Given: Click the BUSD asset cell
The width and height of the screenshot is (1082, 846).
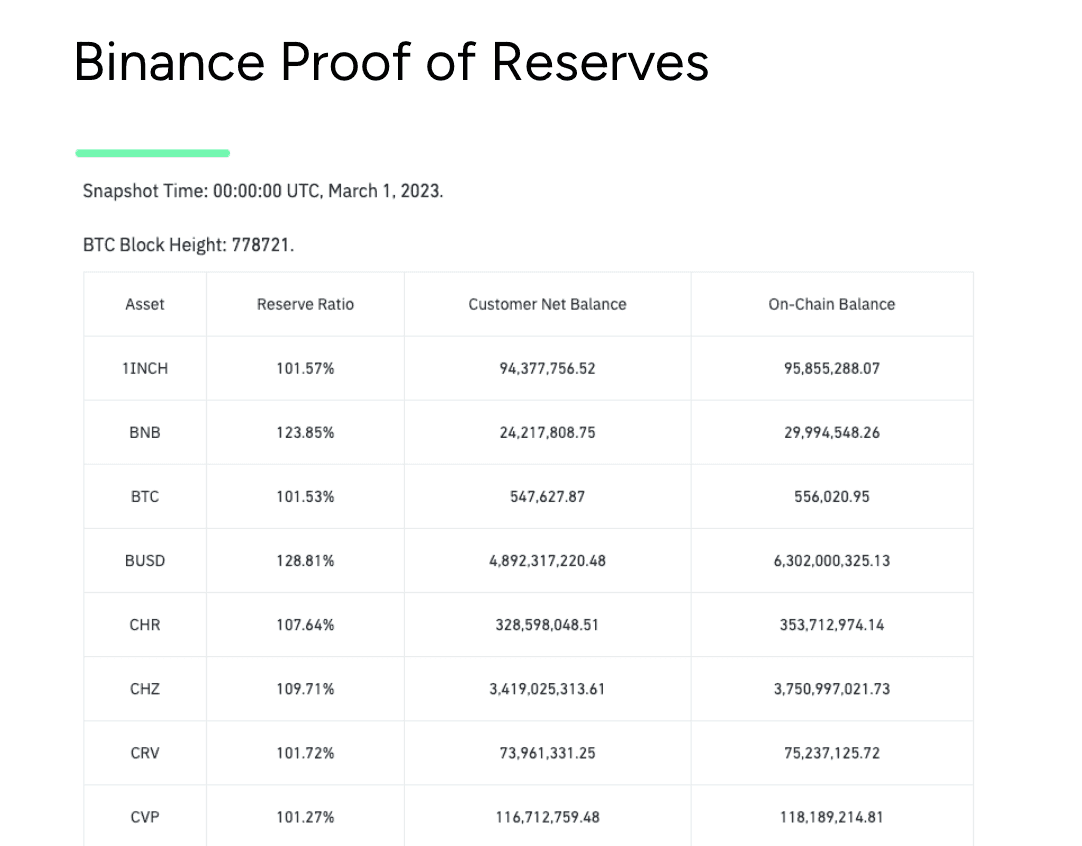Looking at the screenshot, I should coord(145,560).
